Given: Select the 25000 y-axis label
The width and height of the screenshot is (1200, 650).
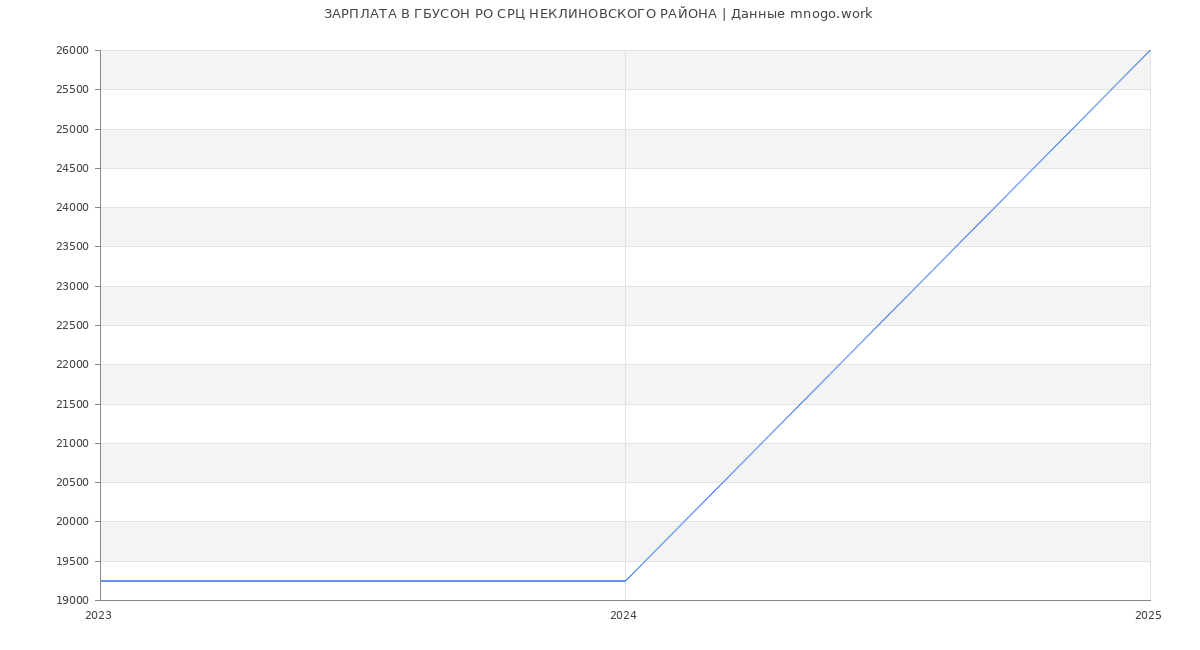Looking at the screenshot, I should click(x=72, y=129).
